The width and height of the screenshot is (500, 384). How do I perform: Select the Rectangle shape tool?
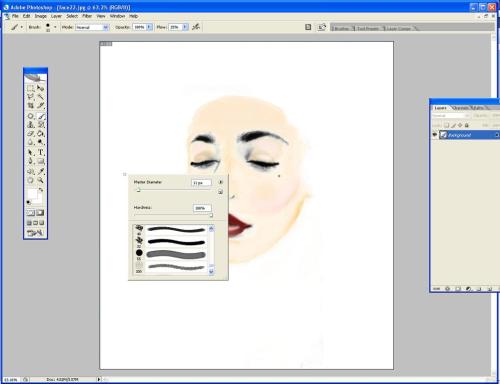click(40, 161)
